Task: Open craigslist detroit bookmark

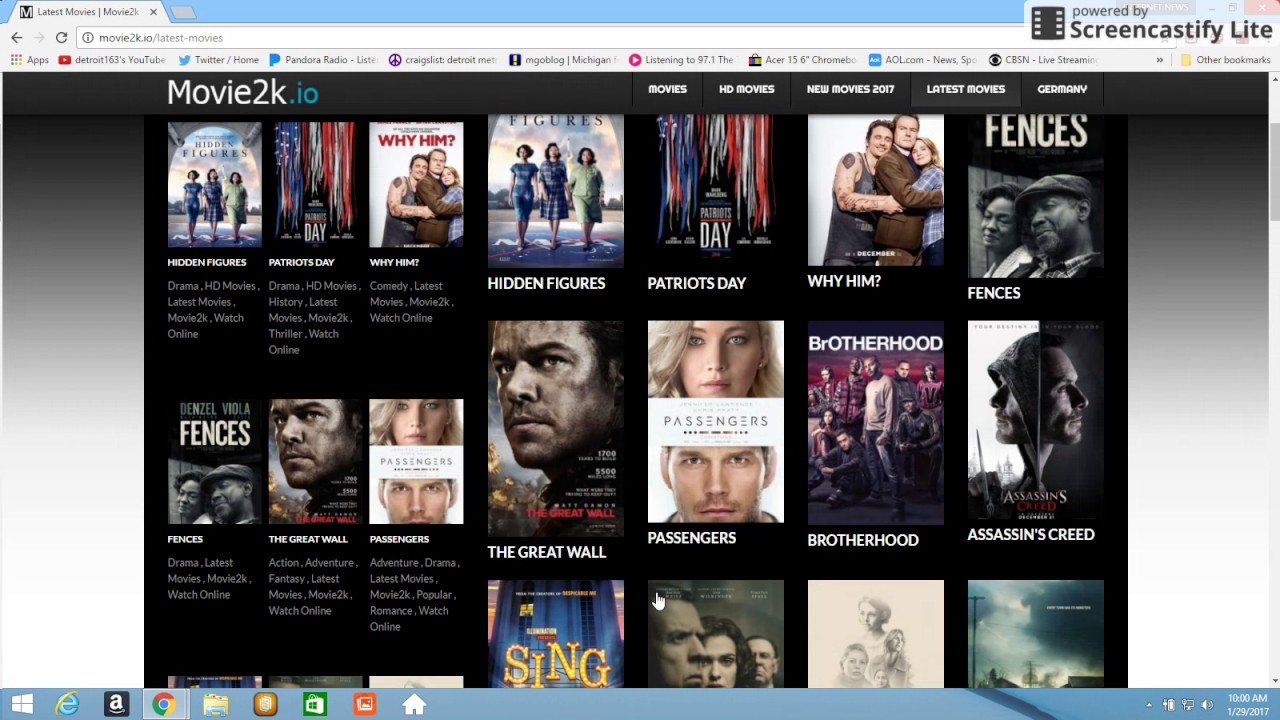Action: [x=442, y=60]
